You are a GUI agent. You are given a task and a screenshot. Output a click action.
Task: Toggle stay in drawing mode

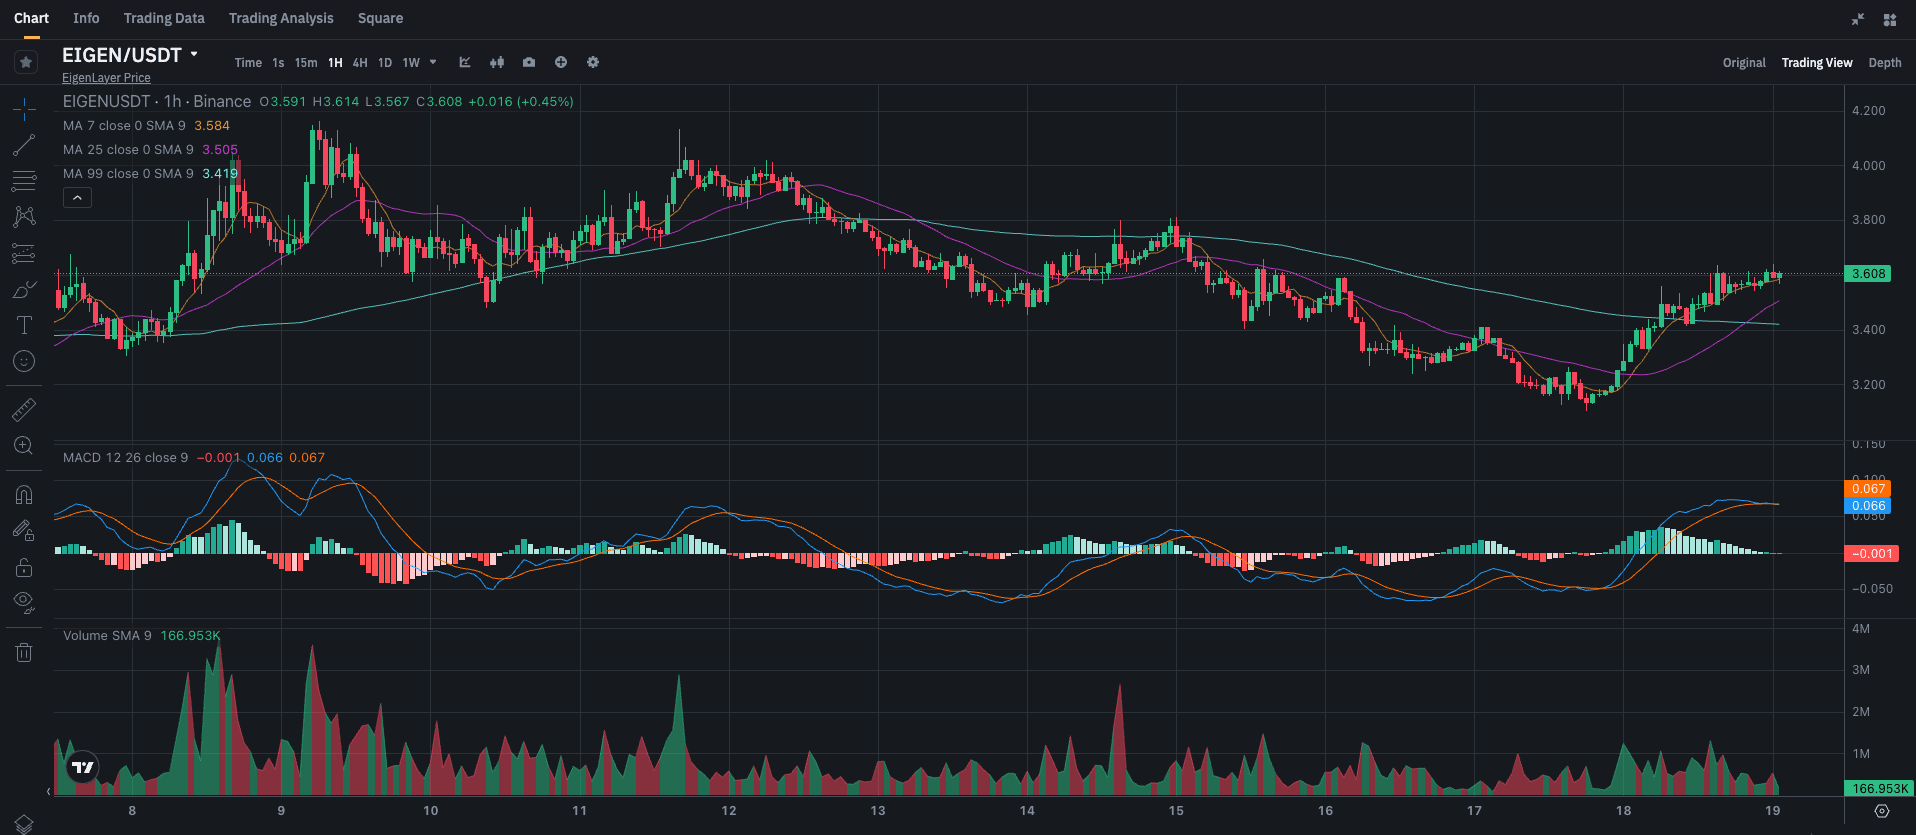(24, 531)
